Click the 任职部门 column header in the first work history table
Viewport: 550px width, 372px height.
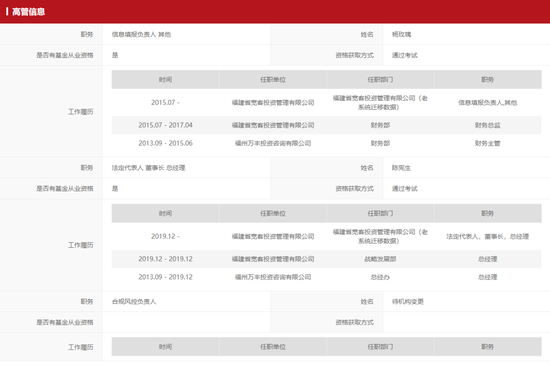[380, 80]
